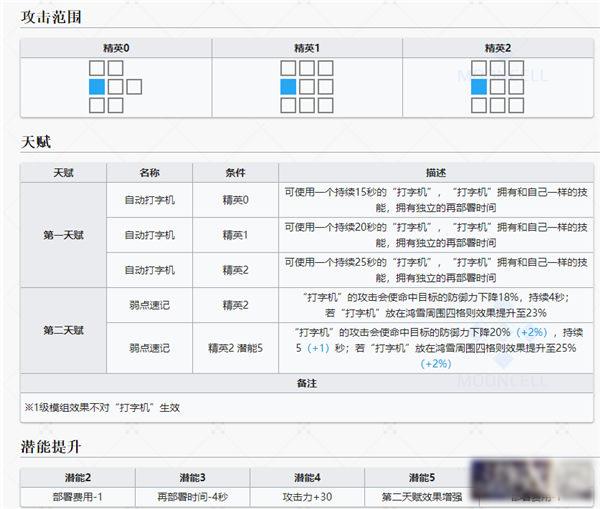Click the 攻击力+30 cell
The image size is (600, 509).
307,497
